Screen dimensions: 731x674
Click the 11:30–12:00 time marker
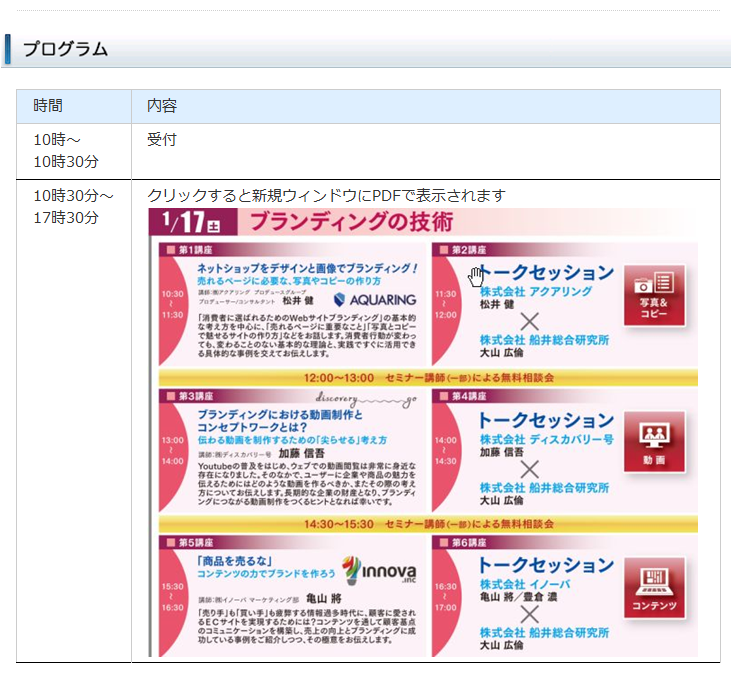click(446, 304)
